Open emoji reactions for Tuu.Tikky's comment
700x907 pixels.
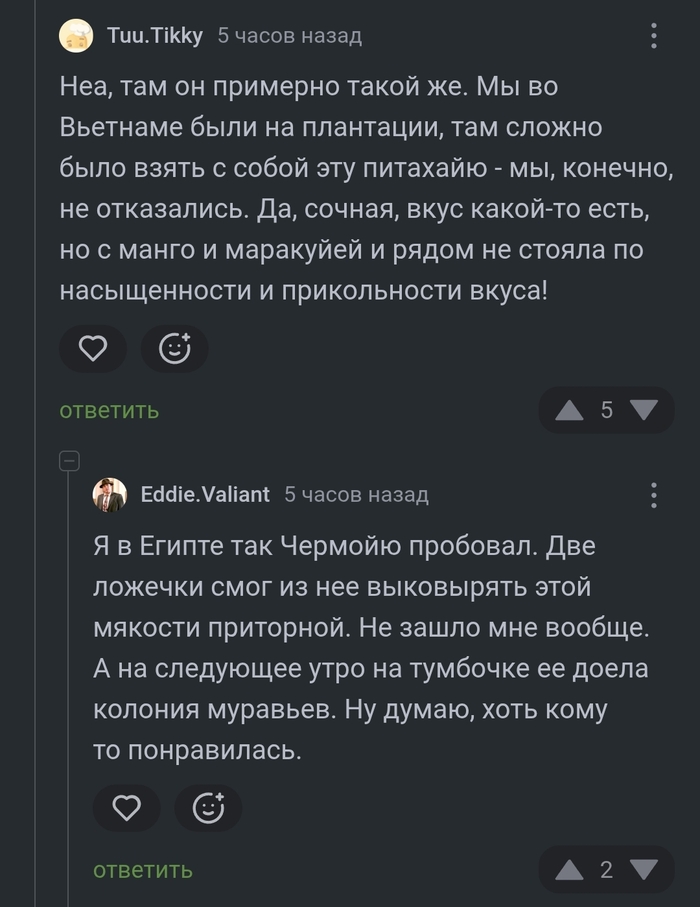[x=175, y=348]
